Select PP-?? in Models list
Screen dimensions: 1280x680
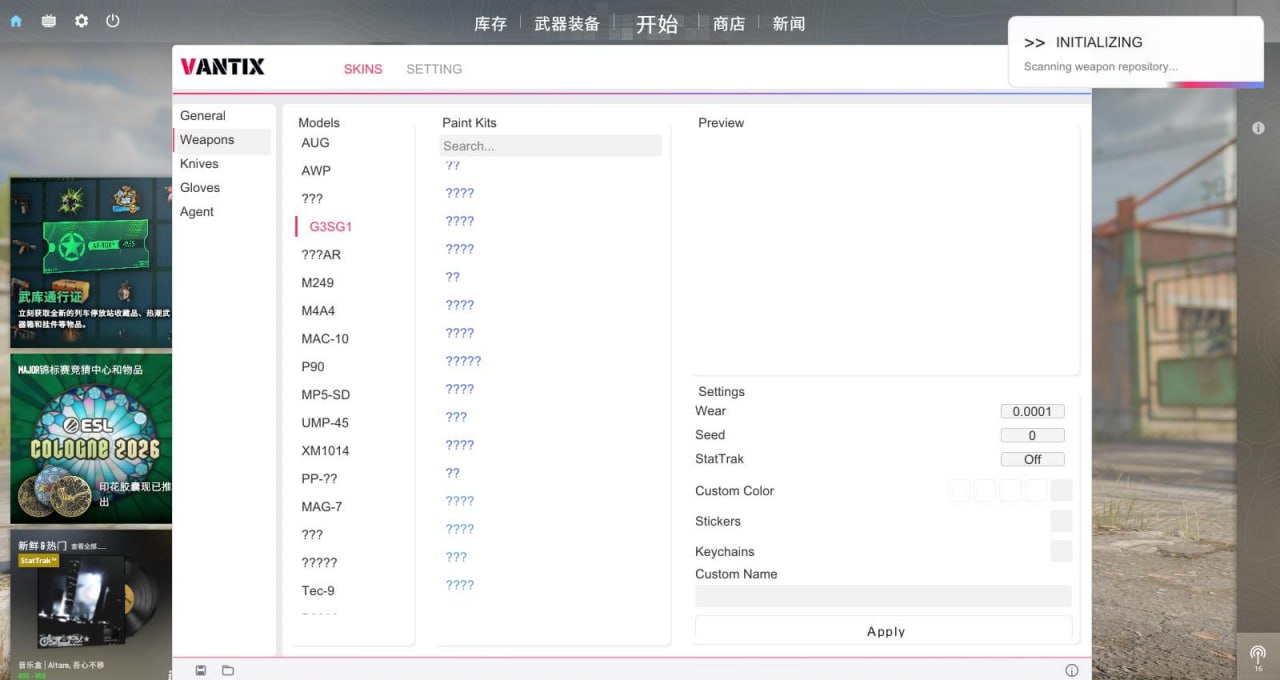(x=320, y=479)
